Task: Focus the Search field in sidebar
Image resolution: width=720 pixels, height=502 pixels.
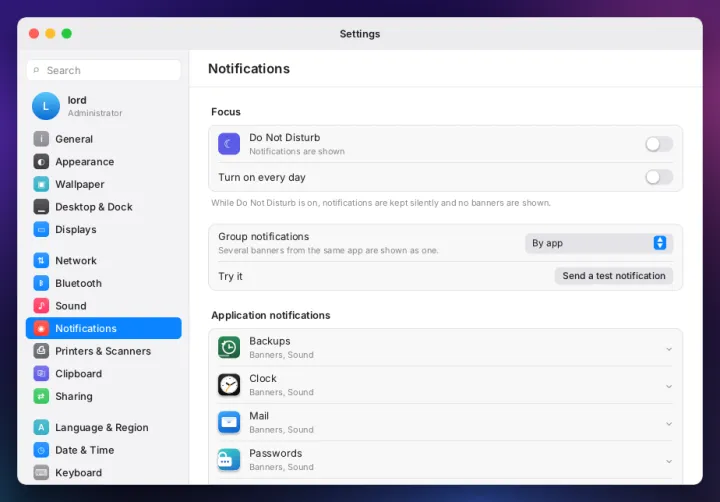Action: point(104,70)
